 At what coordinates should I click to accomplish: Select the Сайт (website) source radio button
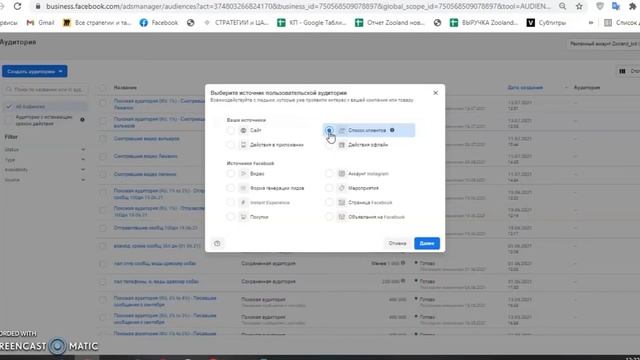click(x=231, y=130)
